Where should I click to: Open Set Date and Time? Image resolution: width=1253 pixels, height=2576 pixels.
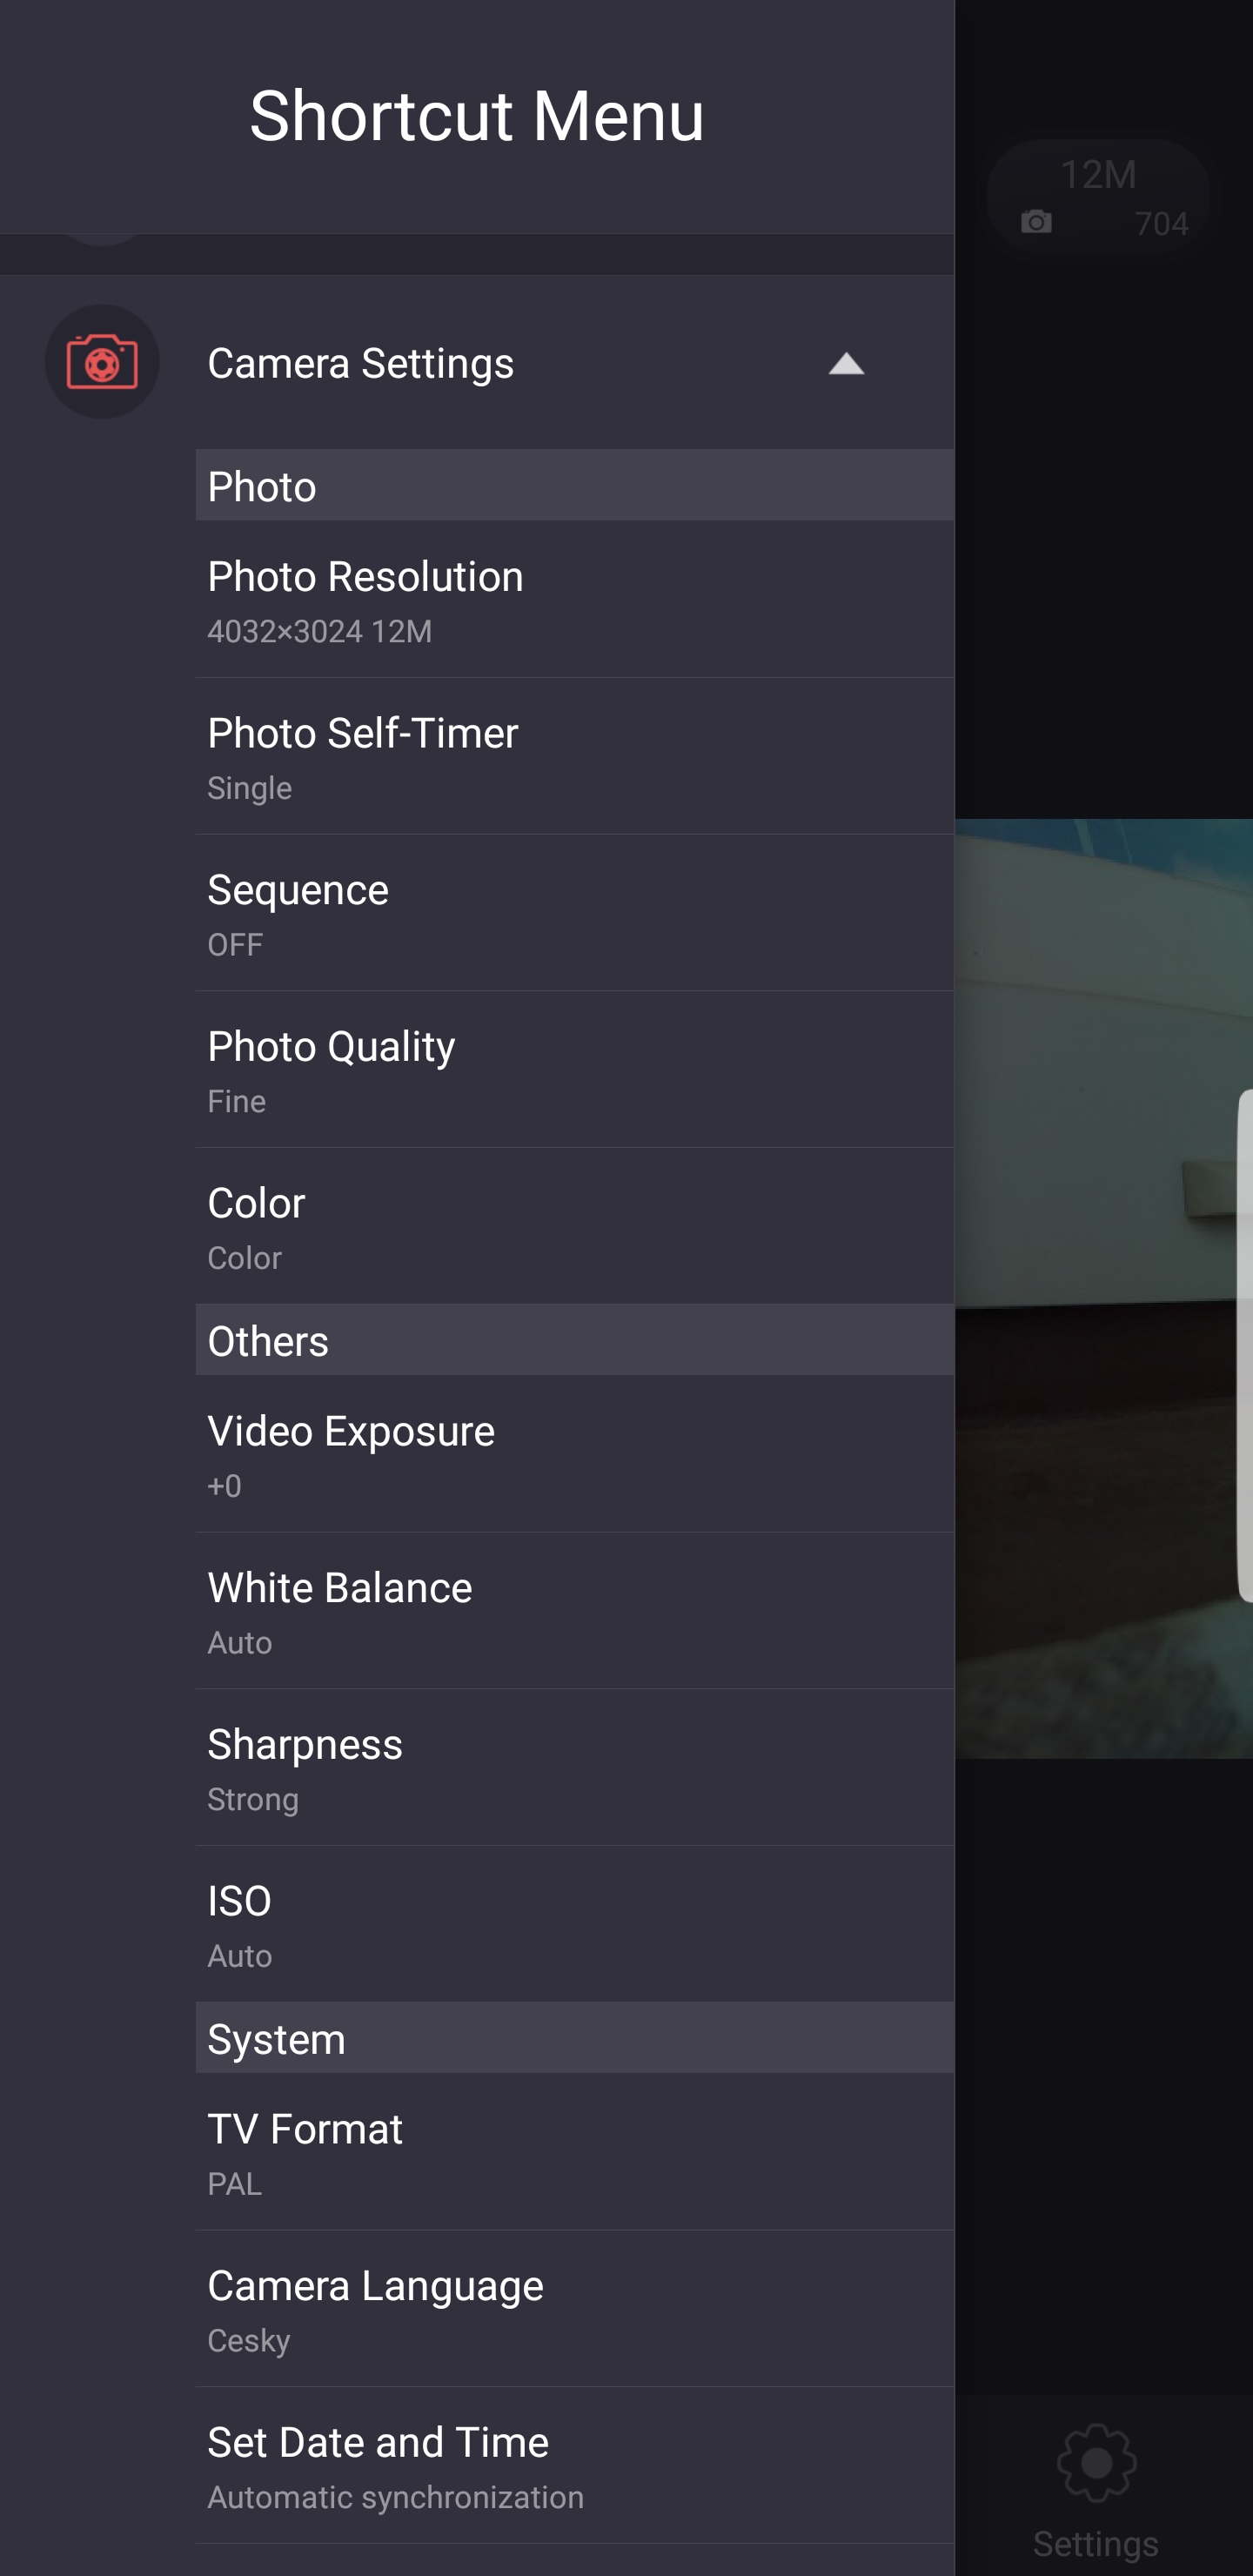coord(574,2466)
